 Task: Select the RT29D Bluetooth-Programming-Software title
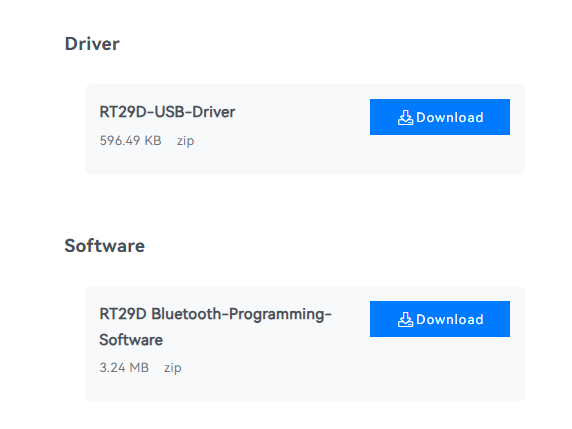(x=215, y=327)
